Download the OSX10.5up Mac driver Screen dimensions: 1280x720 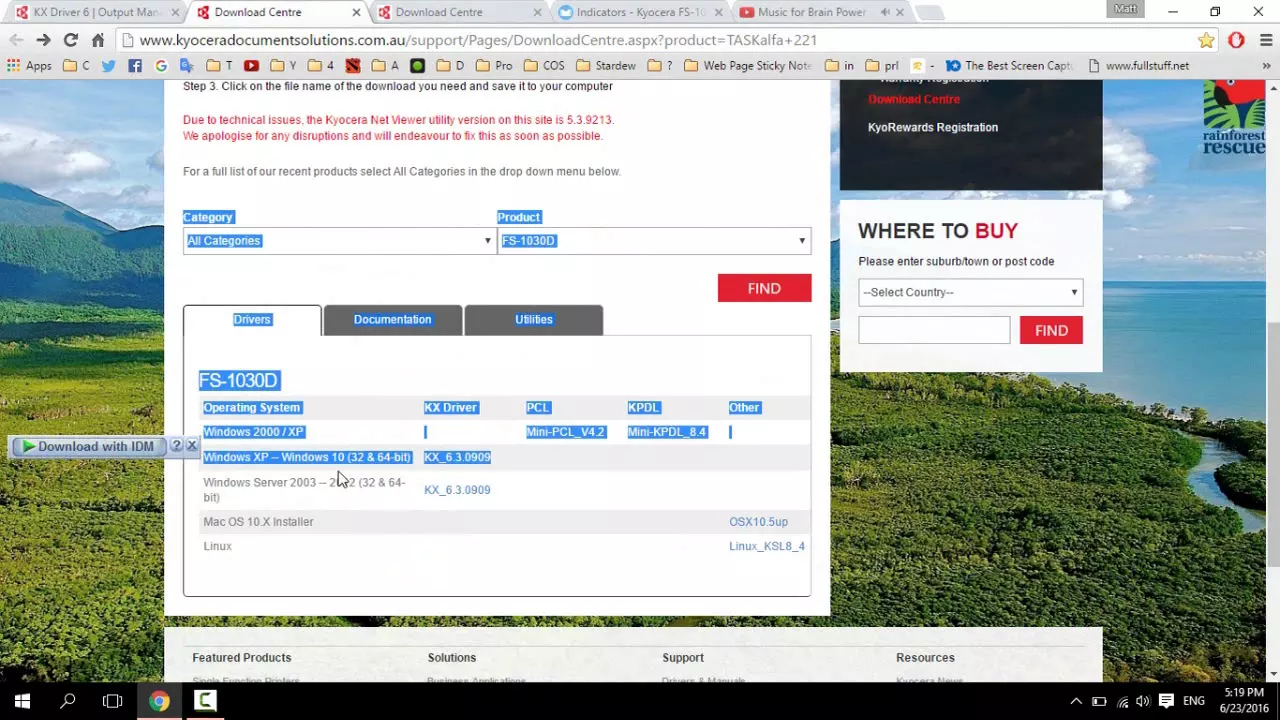(x=758, y=522)
